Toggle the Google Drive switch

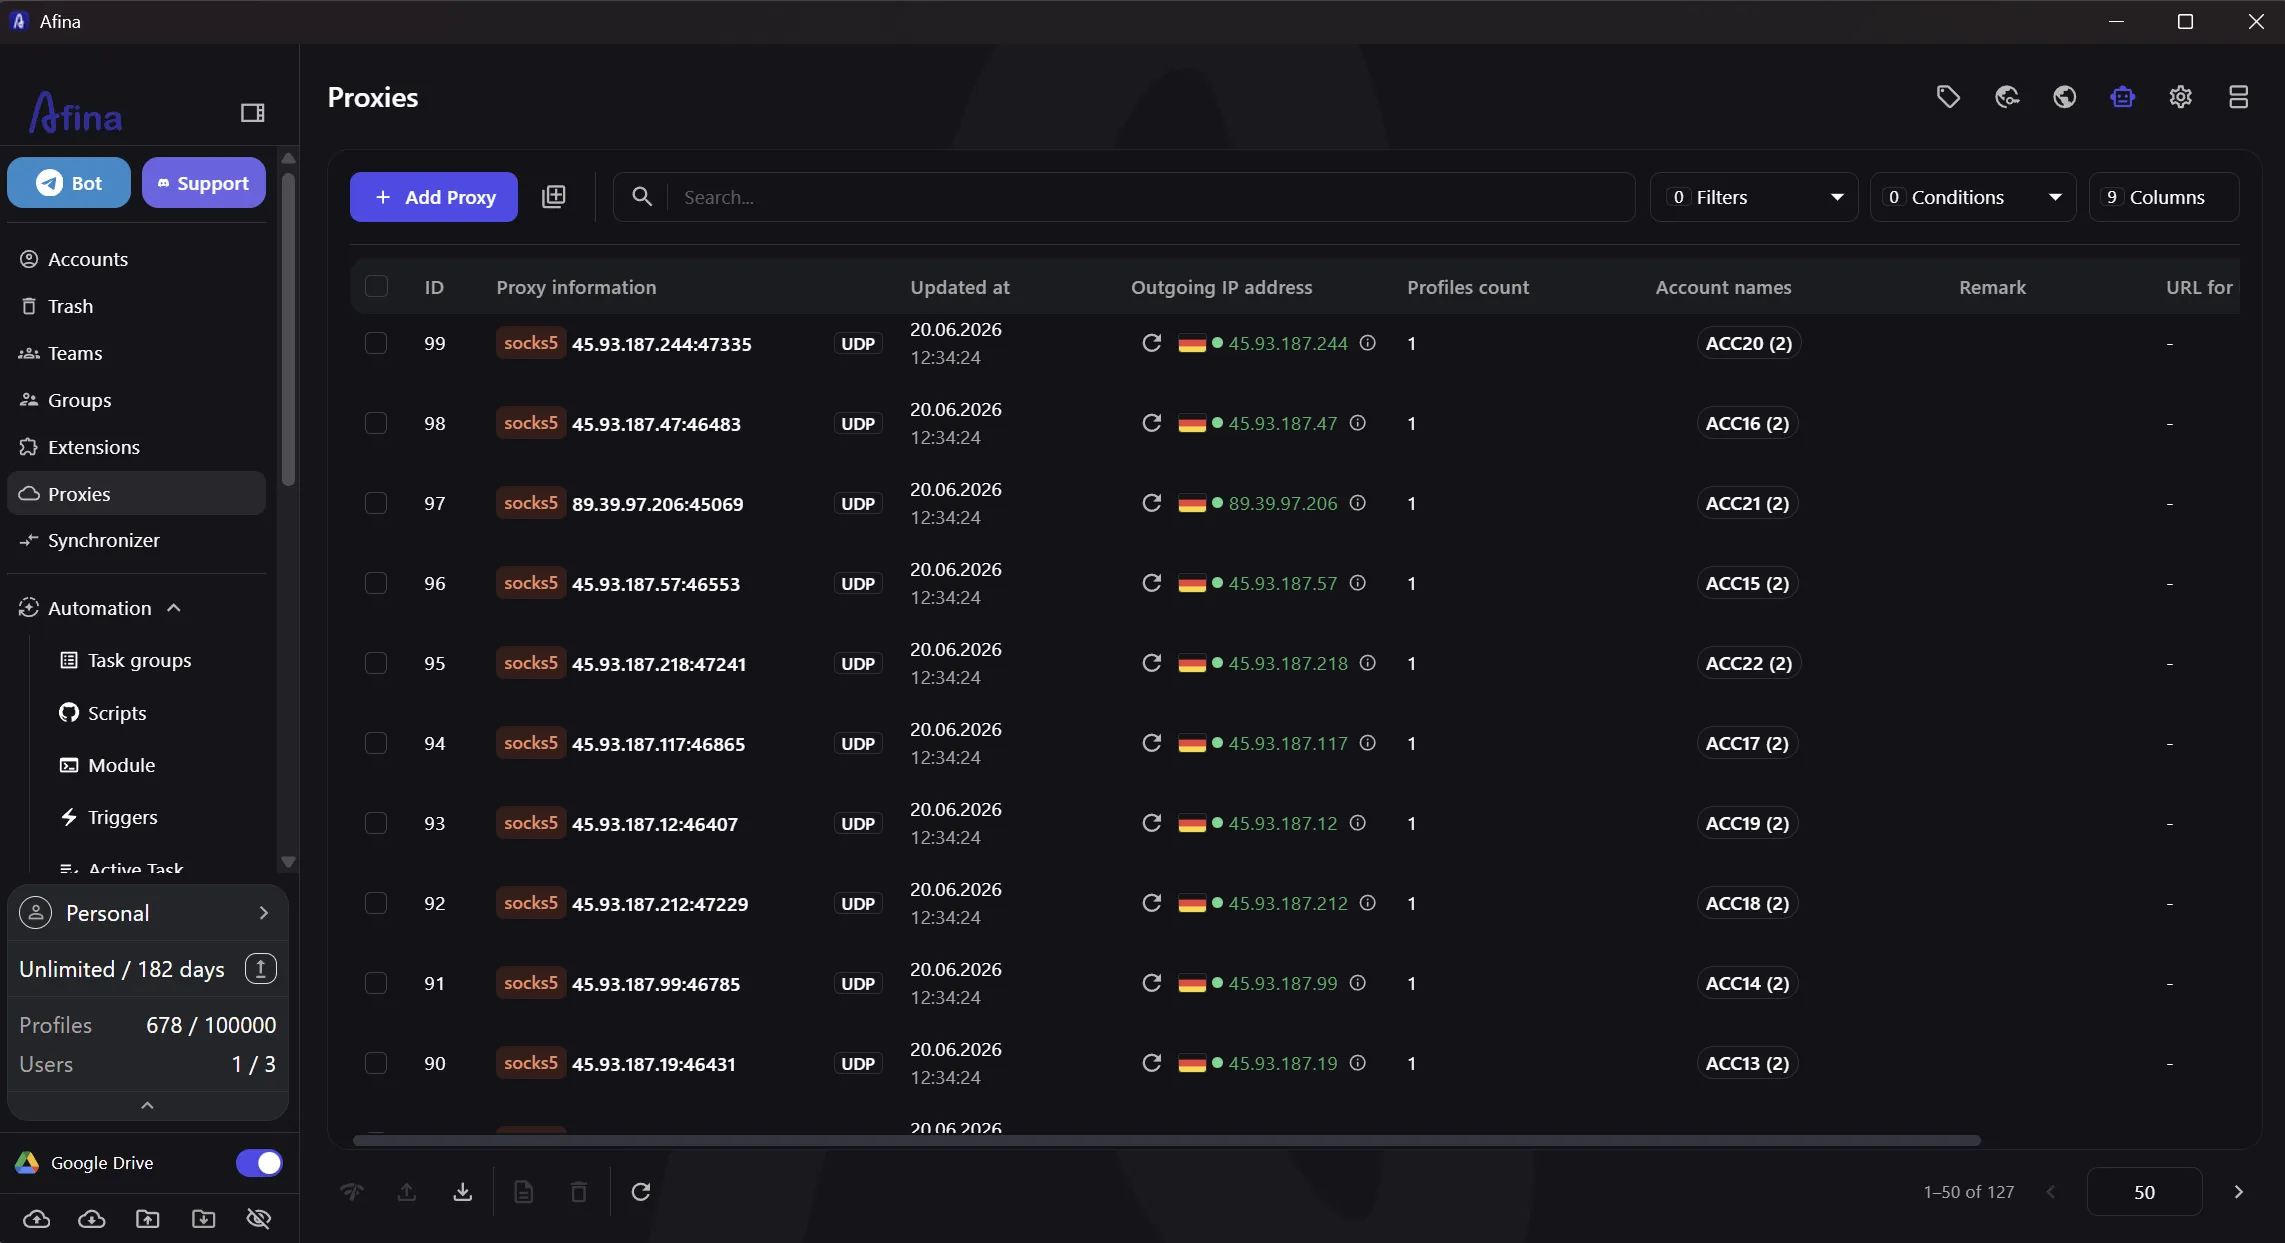(x=259, y=1163)
